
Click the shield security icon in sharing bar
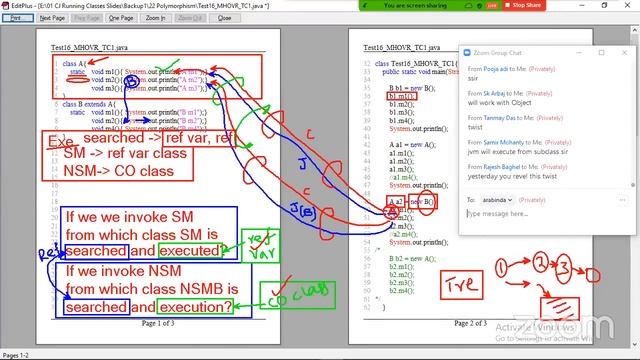480,6
